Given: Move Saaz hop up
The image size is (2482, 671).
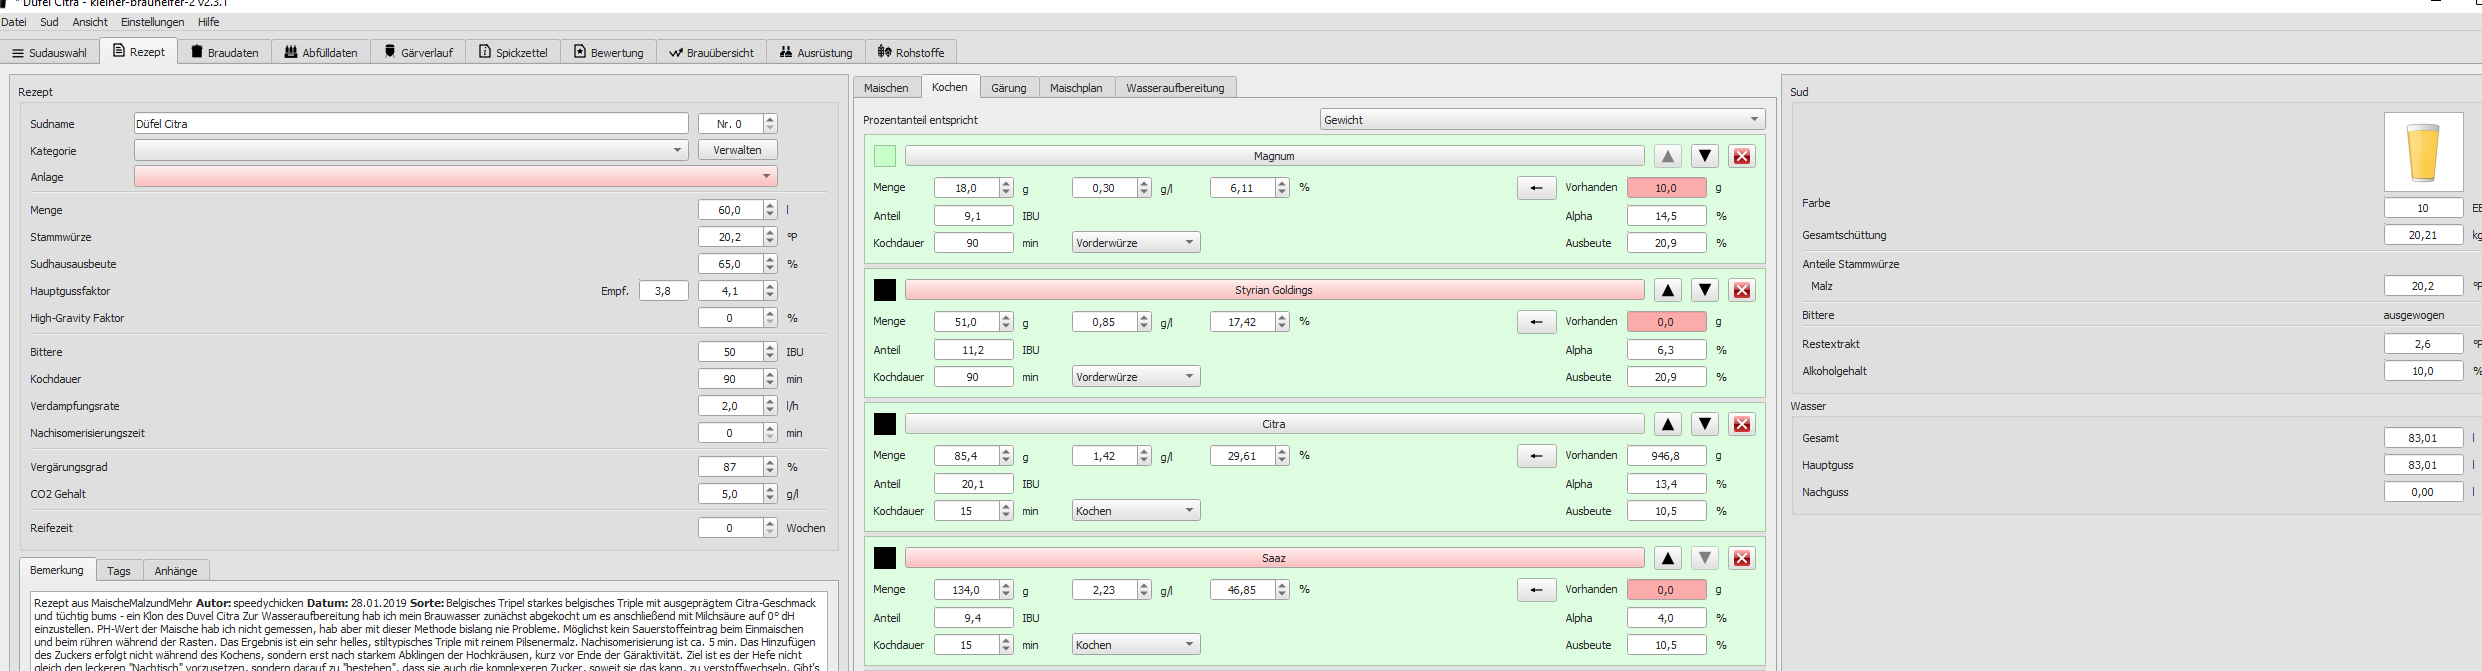Looking at the screenshot, I should [x=1667, y=558].
